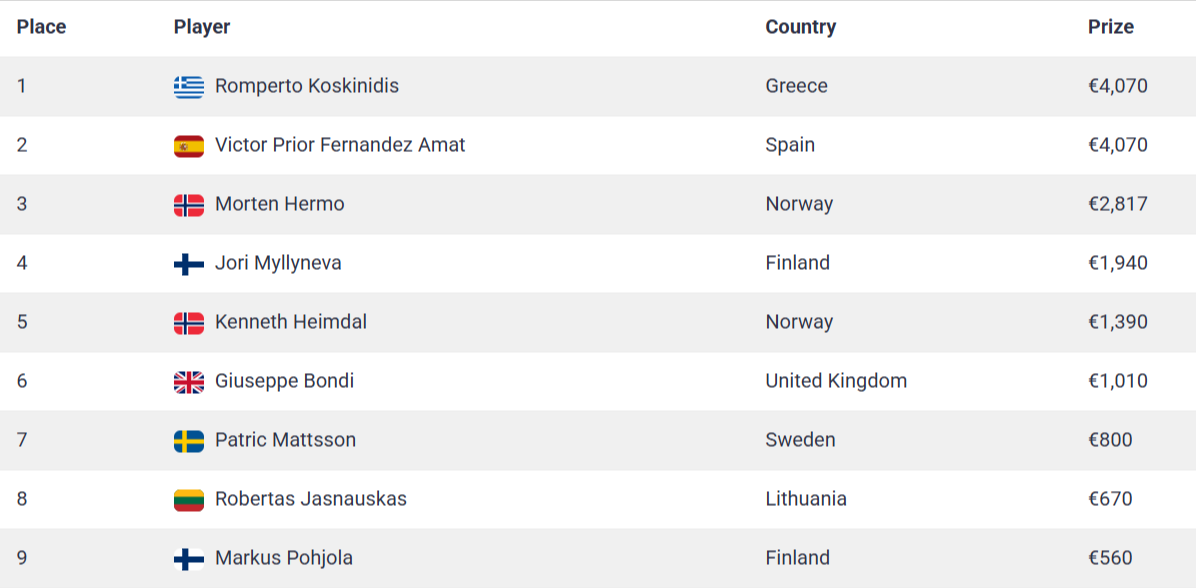
Task: Click the Greece flag icon
Action: [x=188, y=87]
